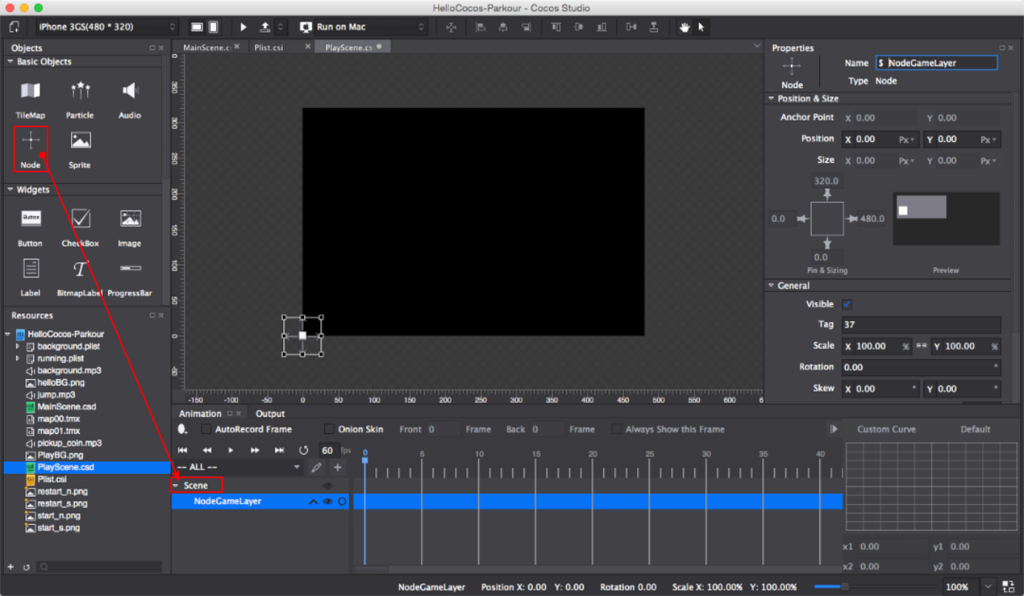Collapse the Basic Objects section
This screenshot has height=596, width=1024.
click(10, 61)
